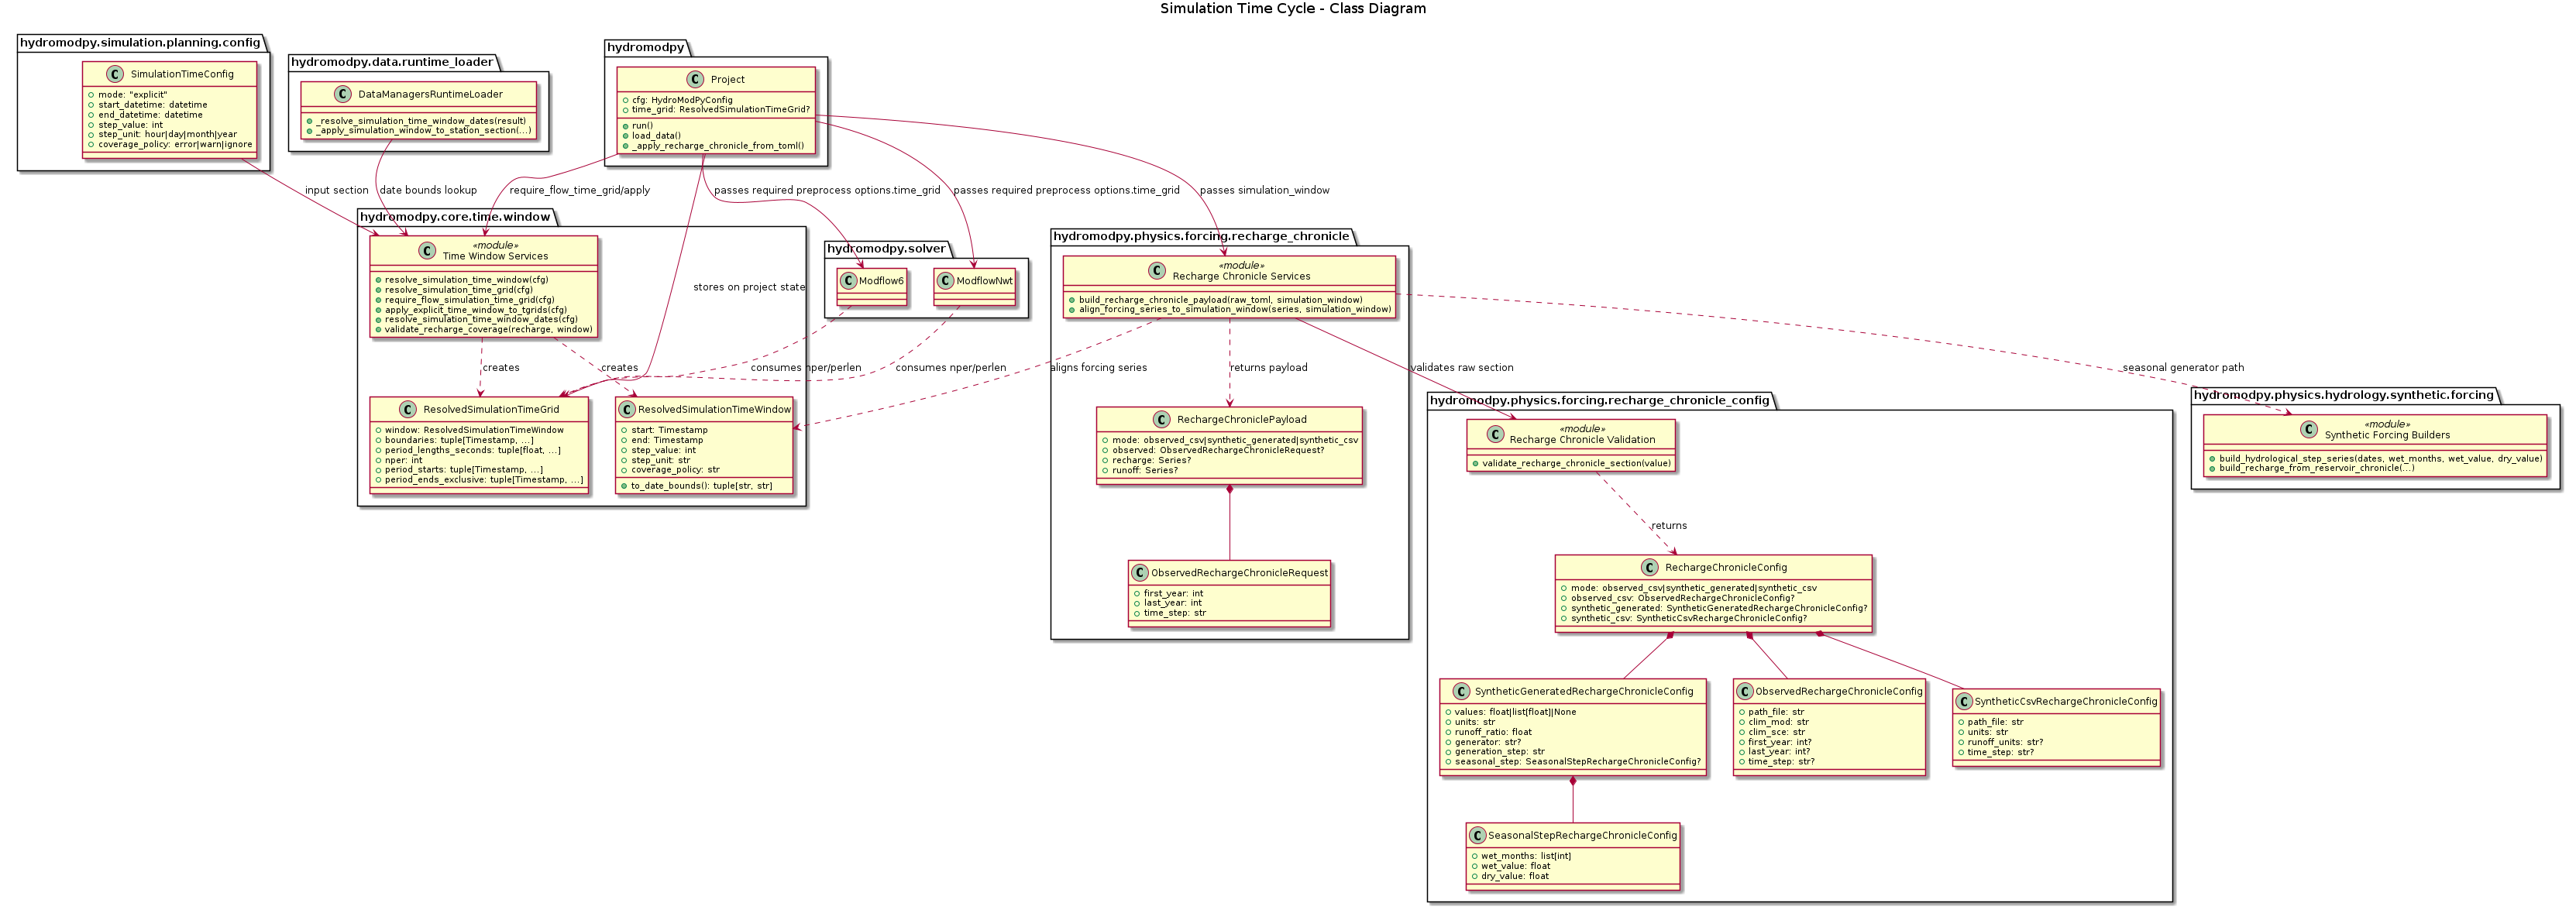Click 'coverage_policy: error|warn|ignore' in SimulationTimeConfig

[175, 144]
